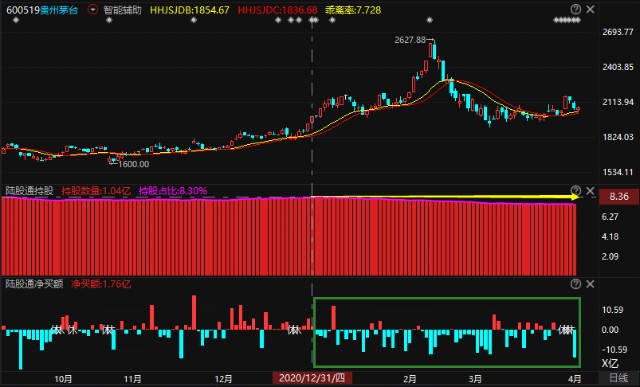Click the X亿 unit label
The image size is (640, 387).
click(x=610, y=363)
